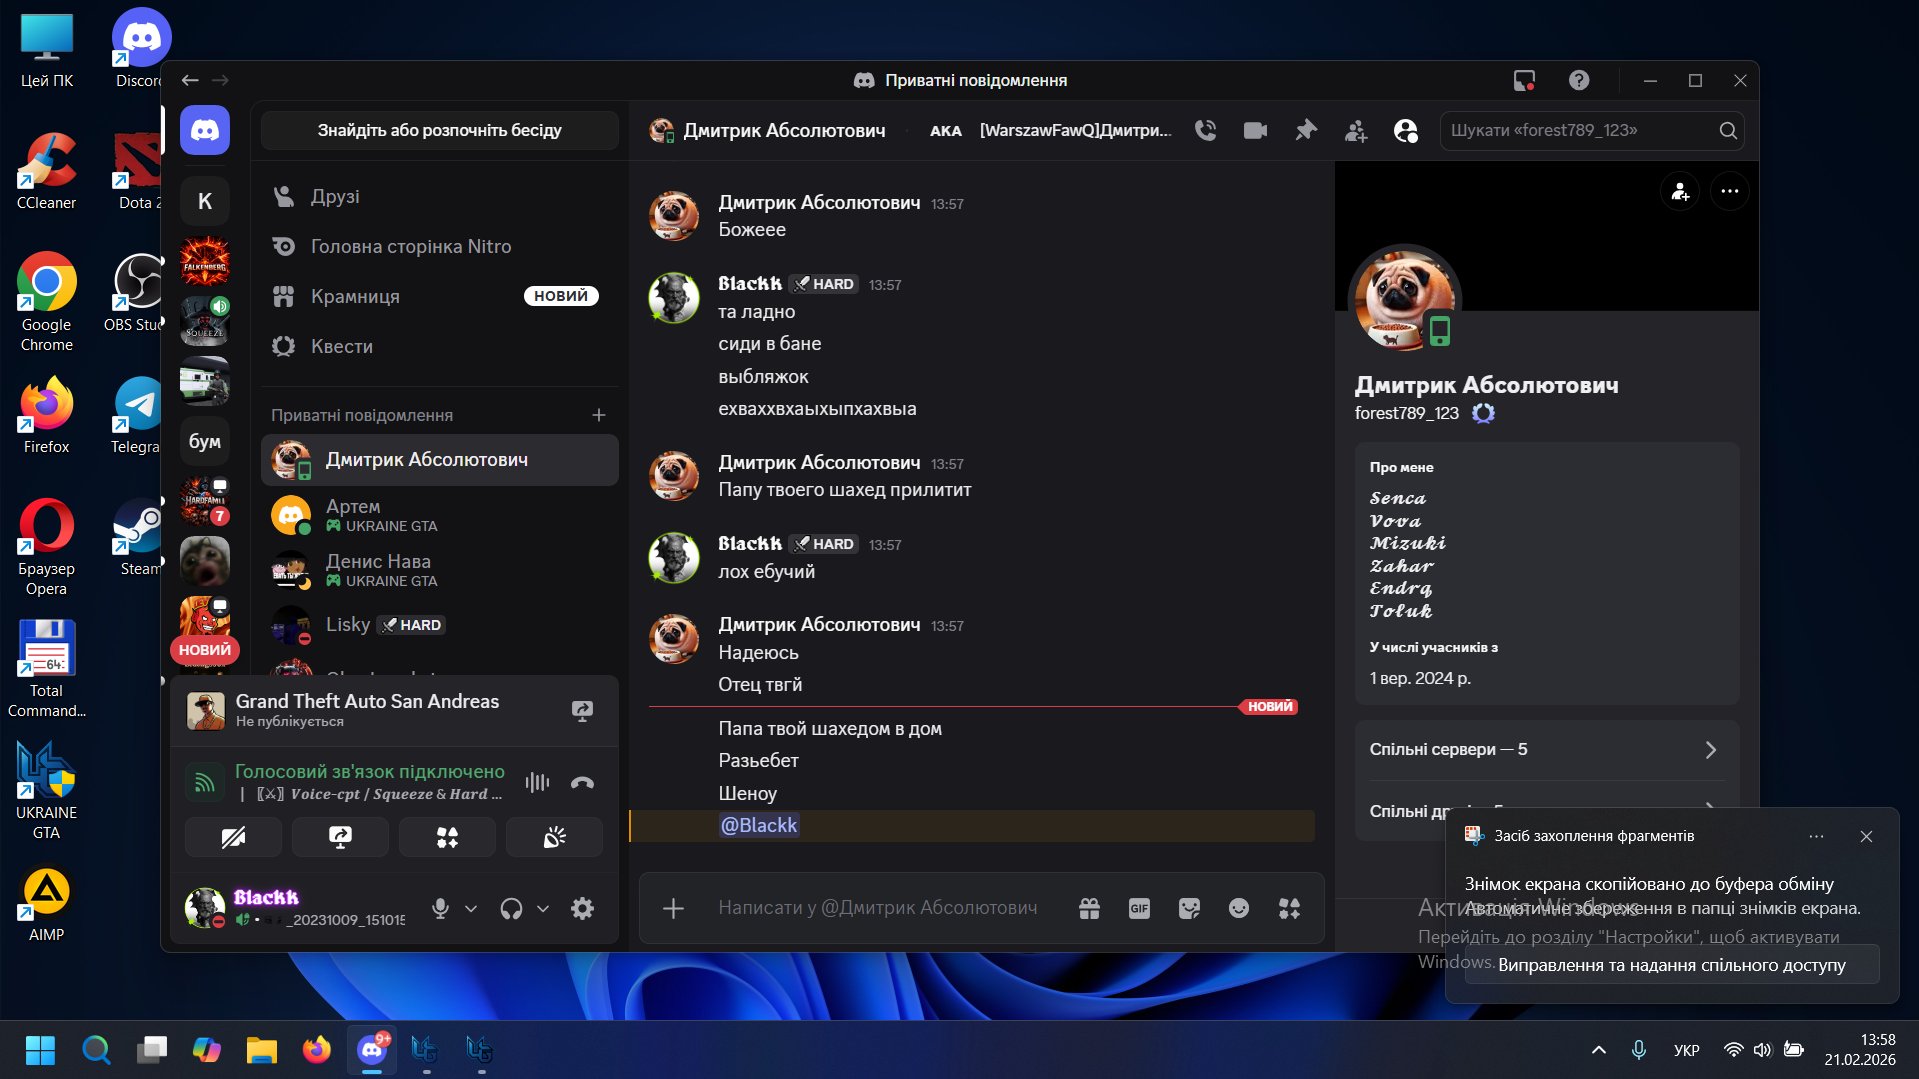Open the soundboard in the voice panel
Image resolution: width=1919 pixels, height=1079 pixels.
tap(554, 837)
